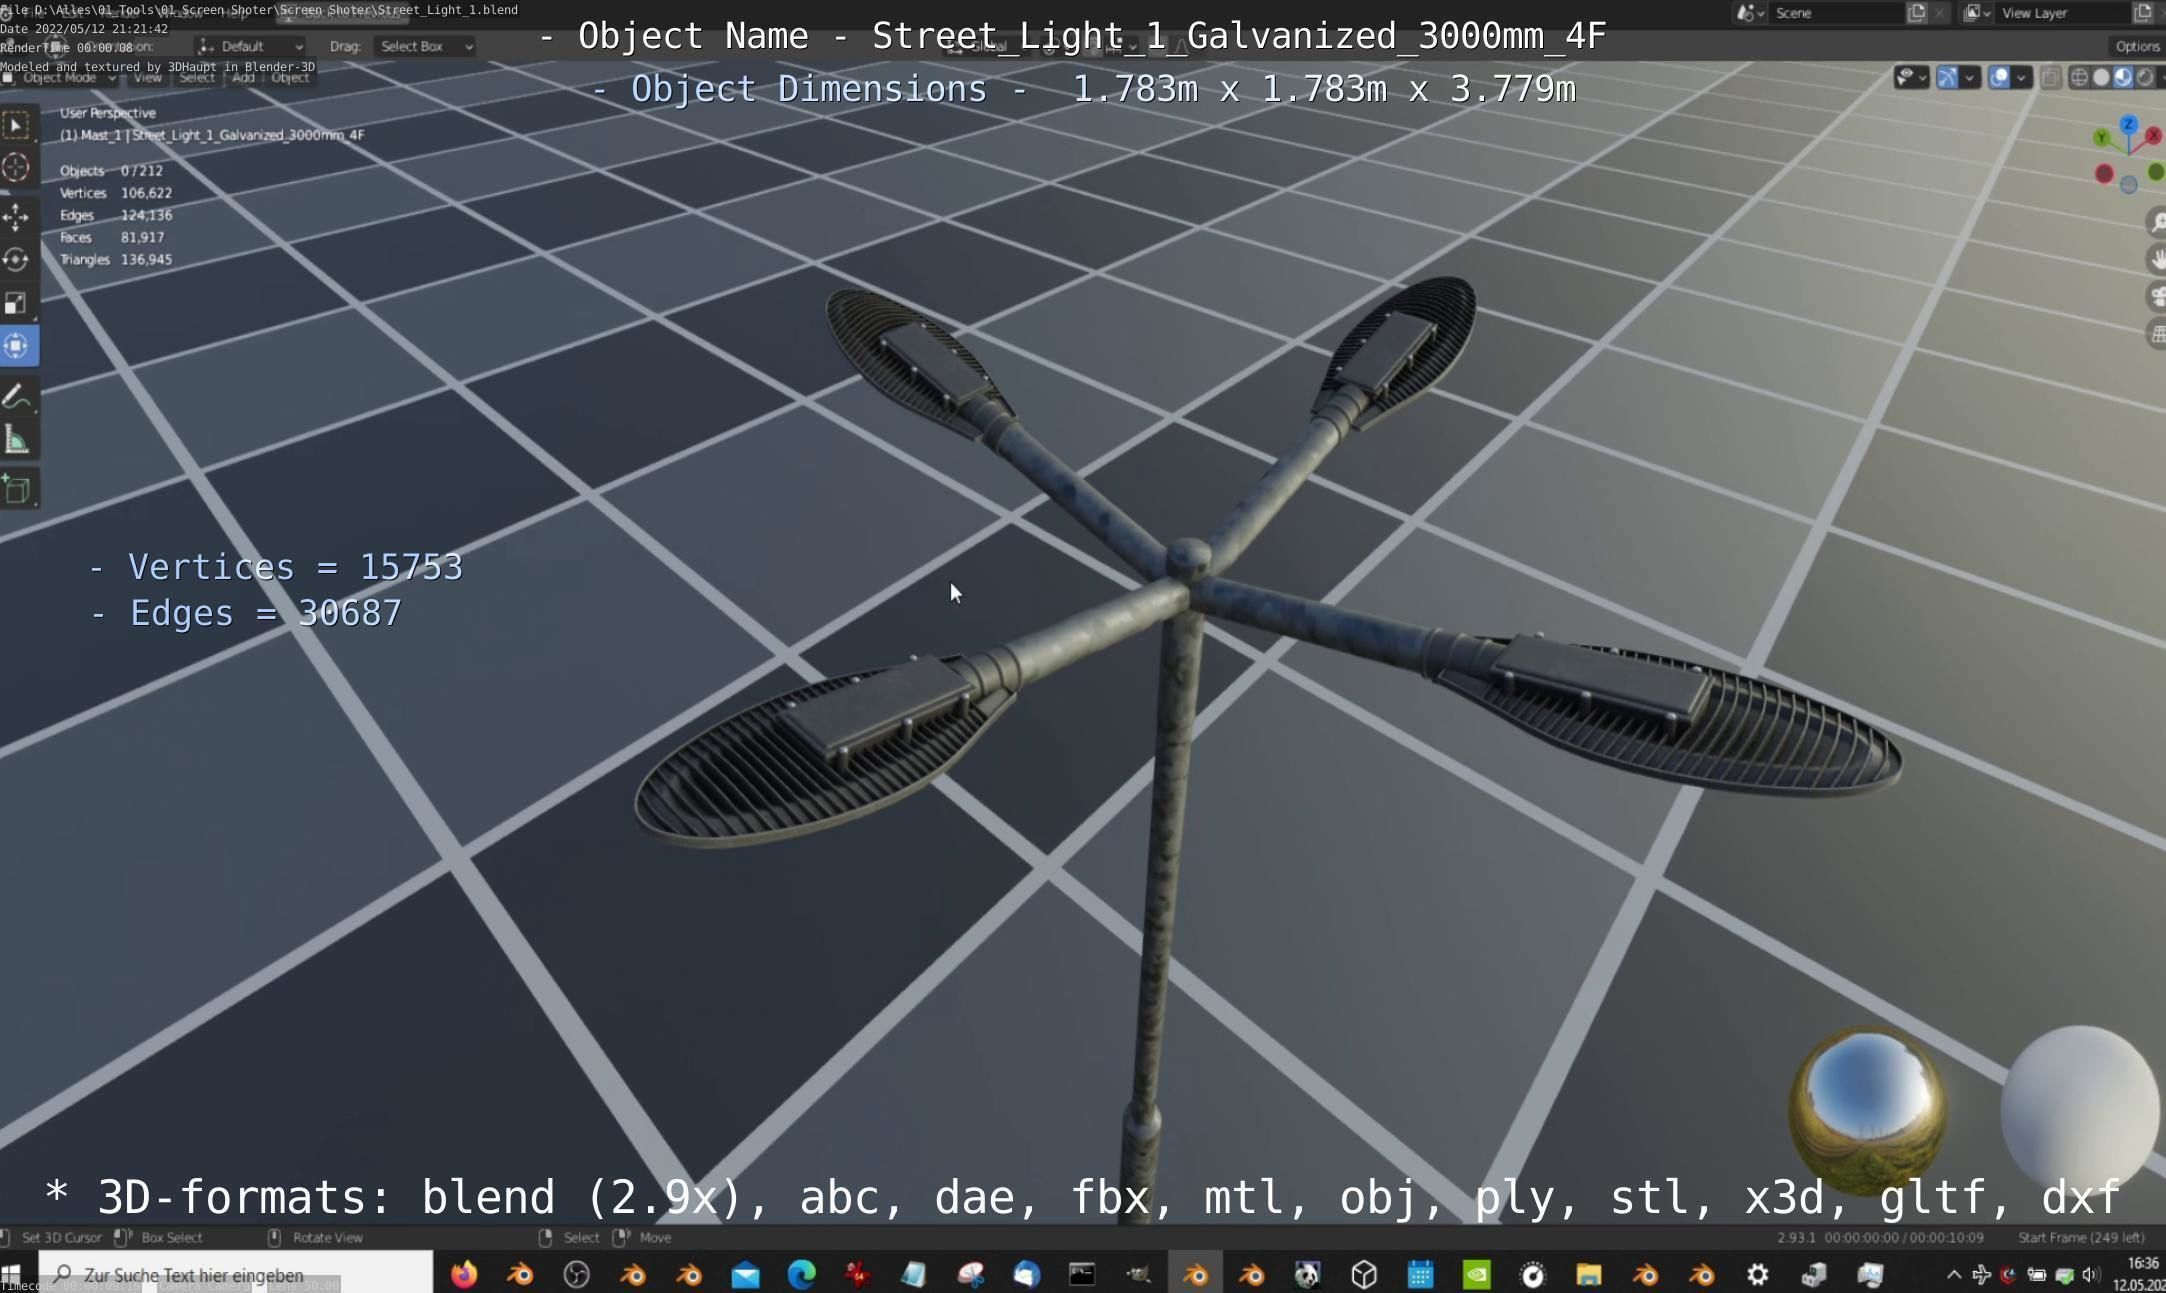Click the Zoom magnifier navigation button

[x=2156, y=222]
